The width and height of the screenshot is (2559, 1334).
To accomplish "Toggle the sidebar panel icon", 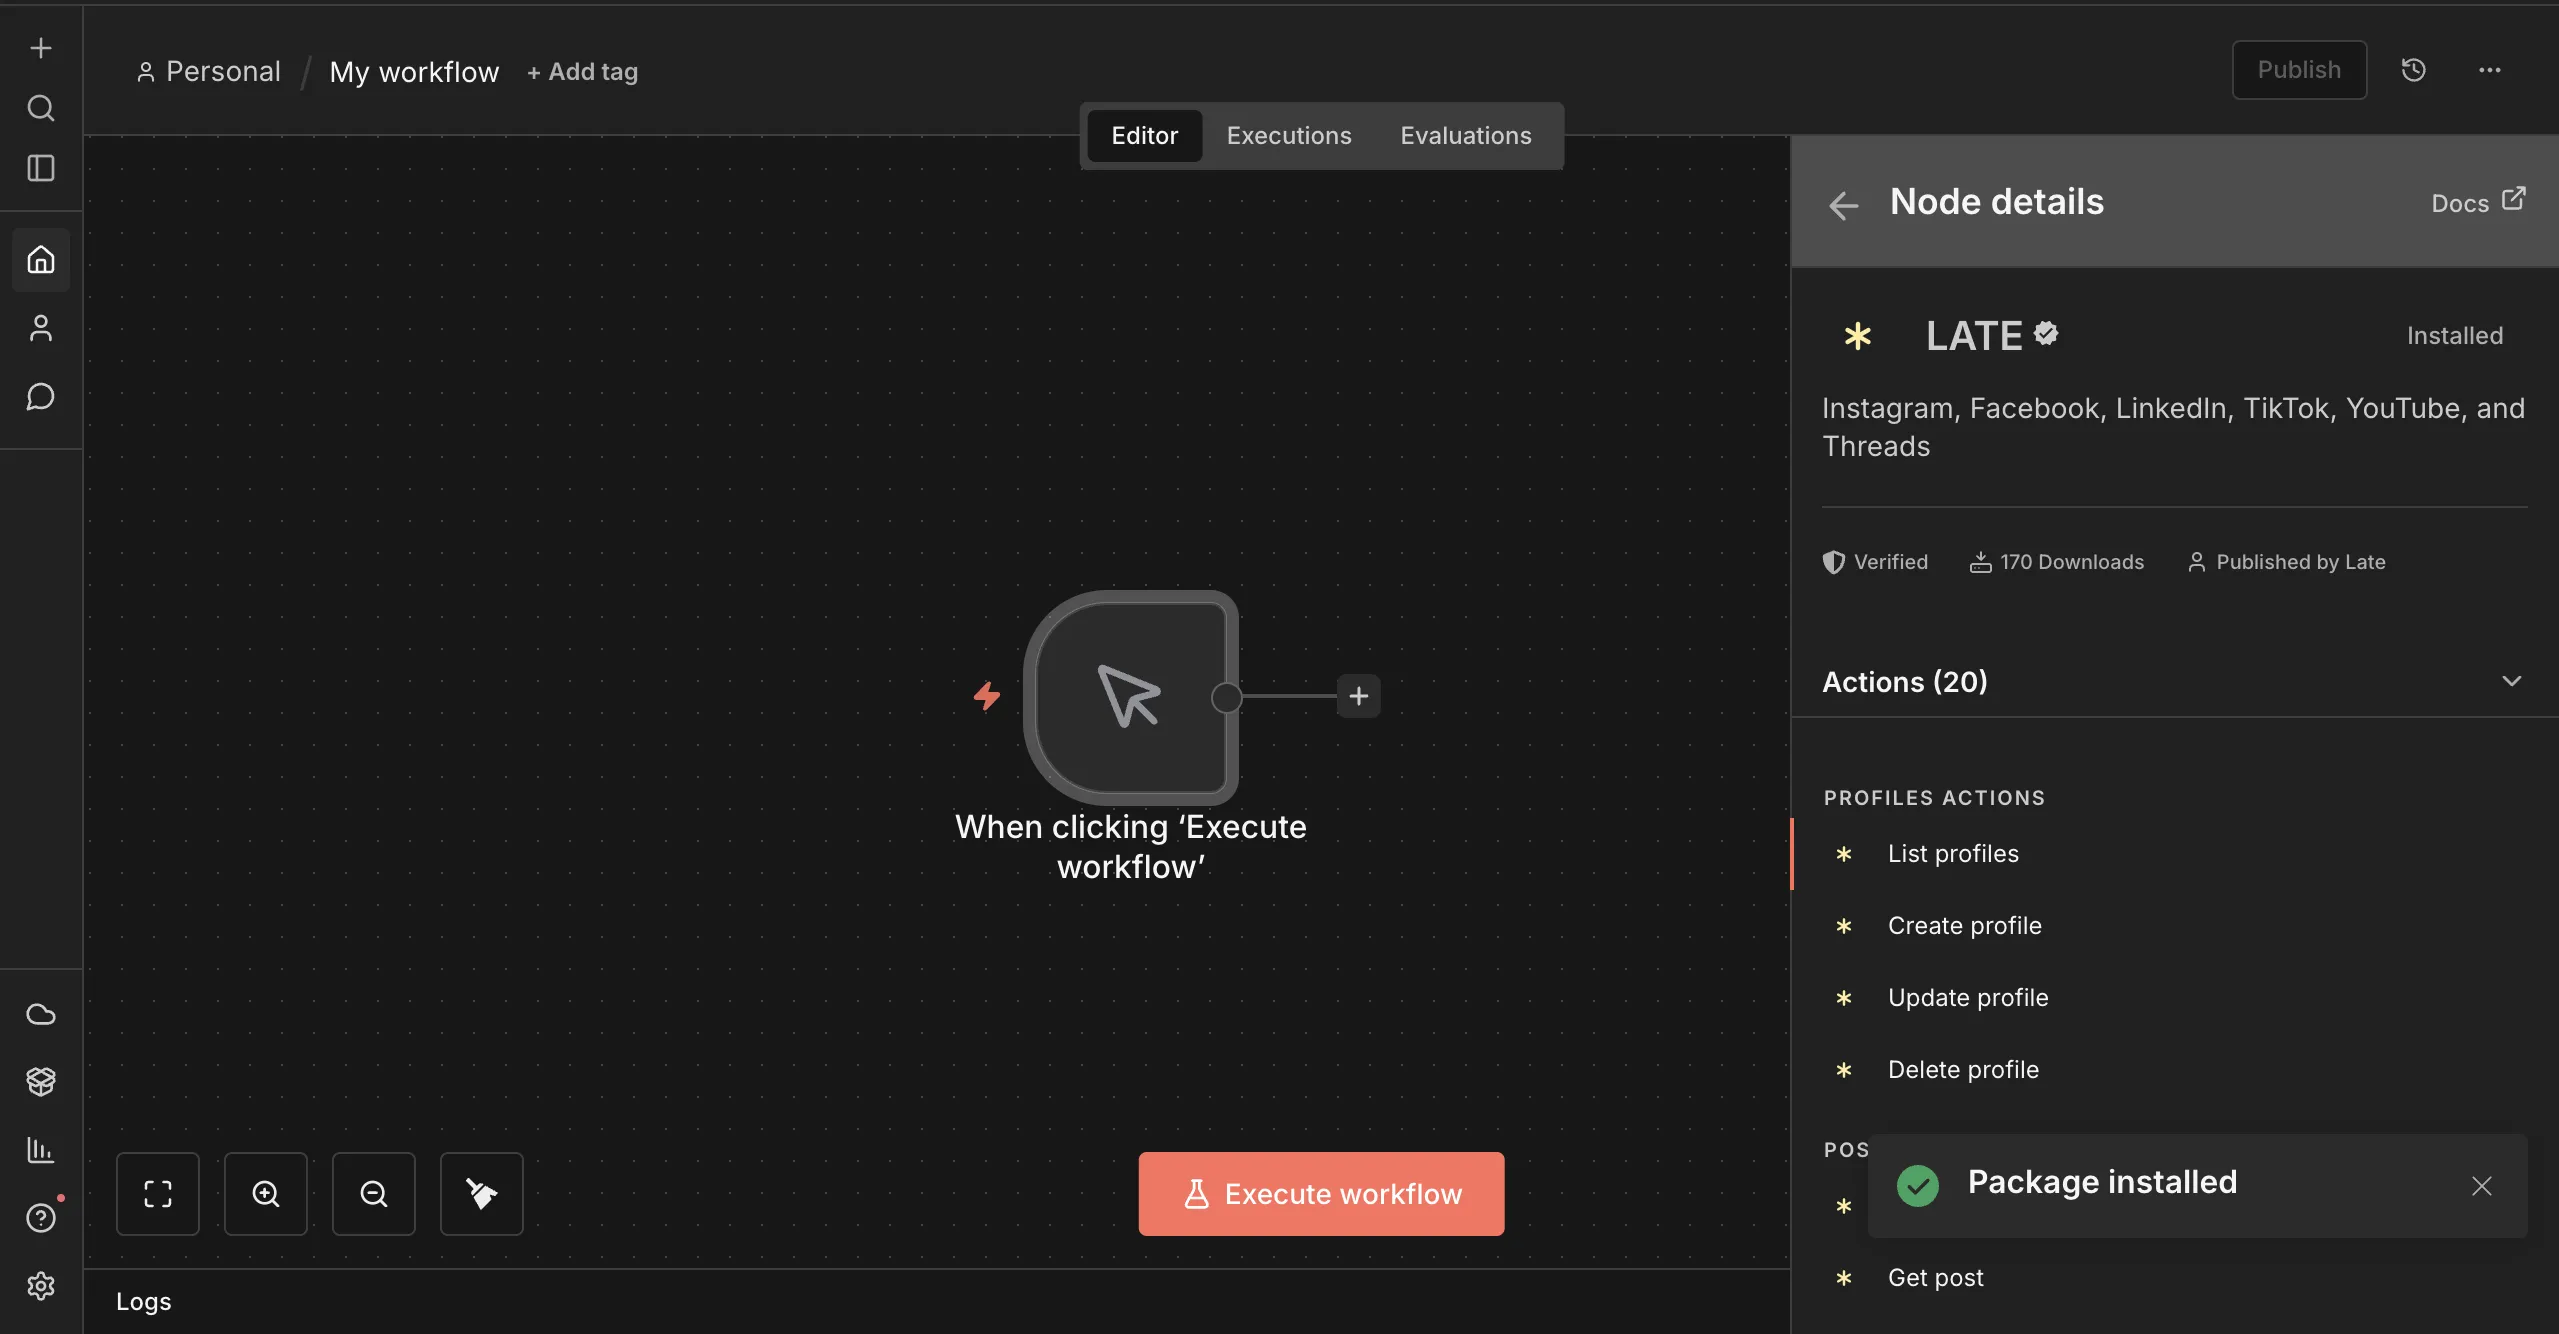I will coord(40,168).
